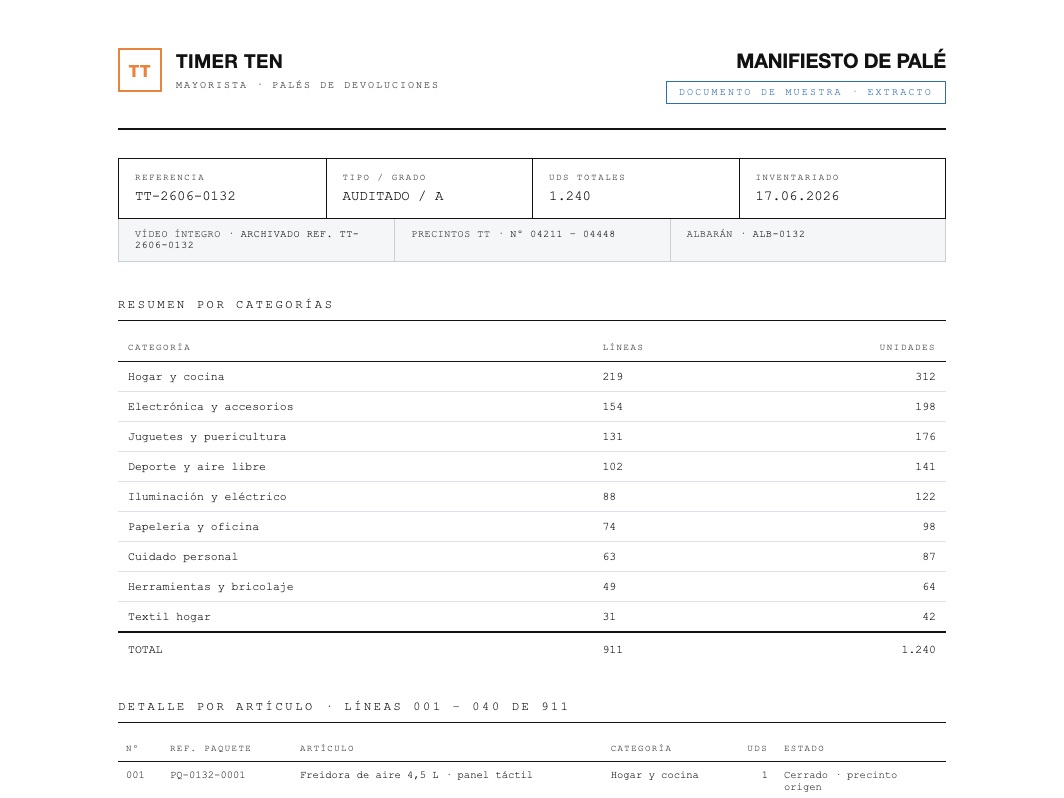Image resolution: width=1064 pixels, height=798 pixels.
Task: Click the orange TT logo icon
Action: click(140, 70)
